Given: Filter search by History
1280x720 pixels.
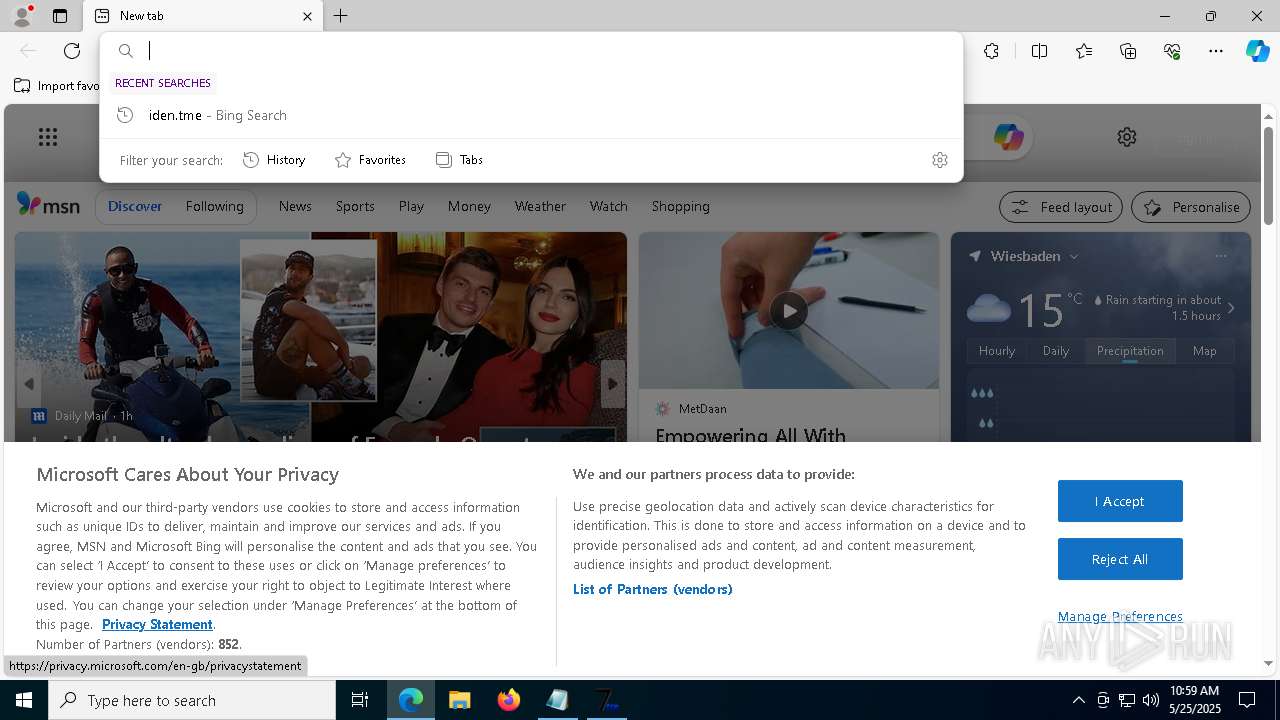Looking at the screenshot, I should click(274, 160).
